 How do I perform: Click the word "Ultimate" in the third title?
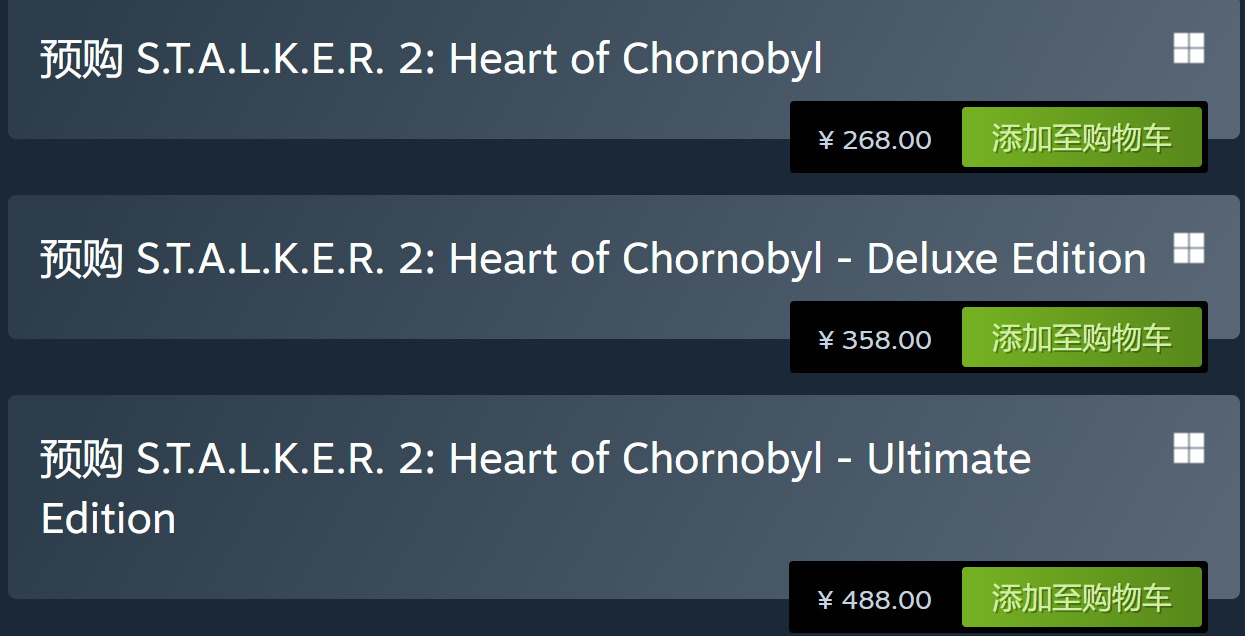[x=948, y=459]
